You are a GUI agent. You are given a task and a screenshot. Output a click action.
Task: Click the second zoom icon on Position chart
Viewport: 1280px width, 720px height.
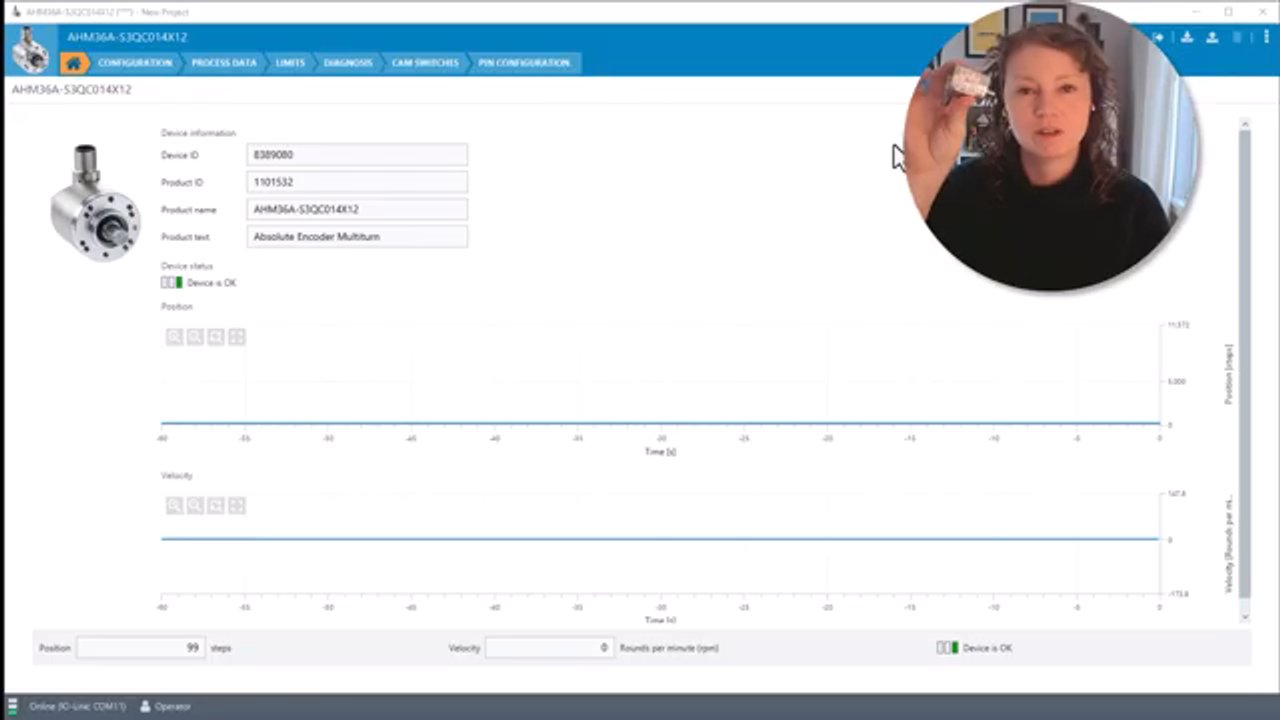click(195, 337)
